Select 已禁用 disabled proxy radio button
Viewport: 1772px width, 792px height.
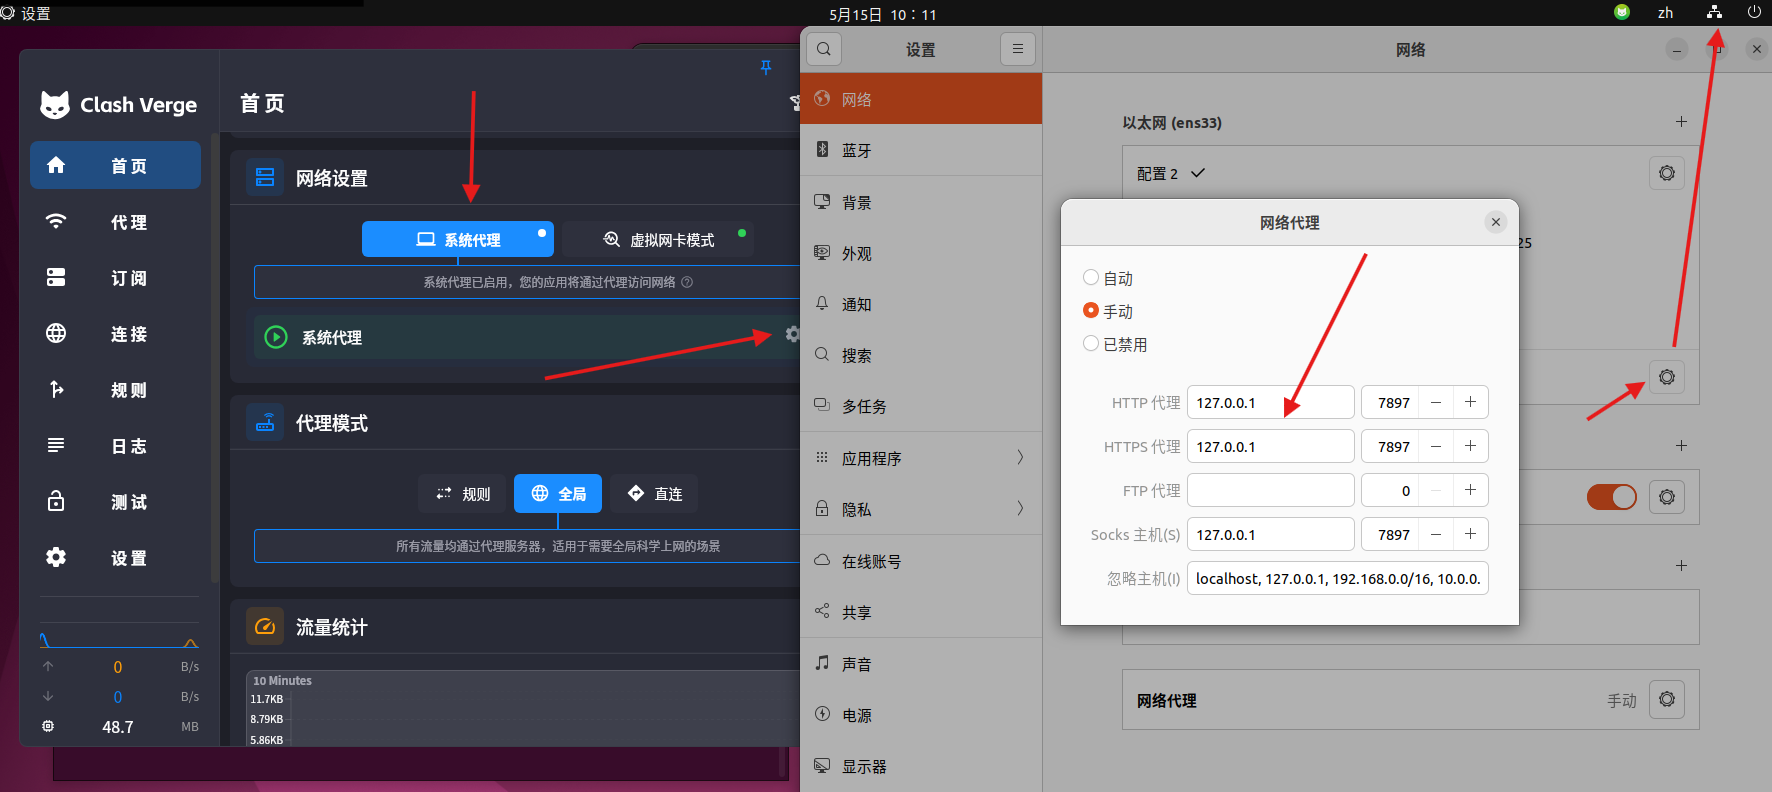1091,344
